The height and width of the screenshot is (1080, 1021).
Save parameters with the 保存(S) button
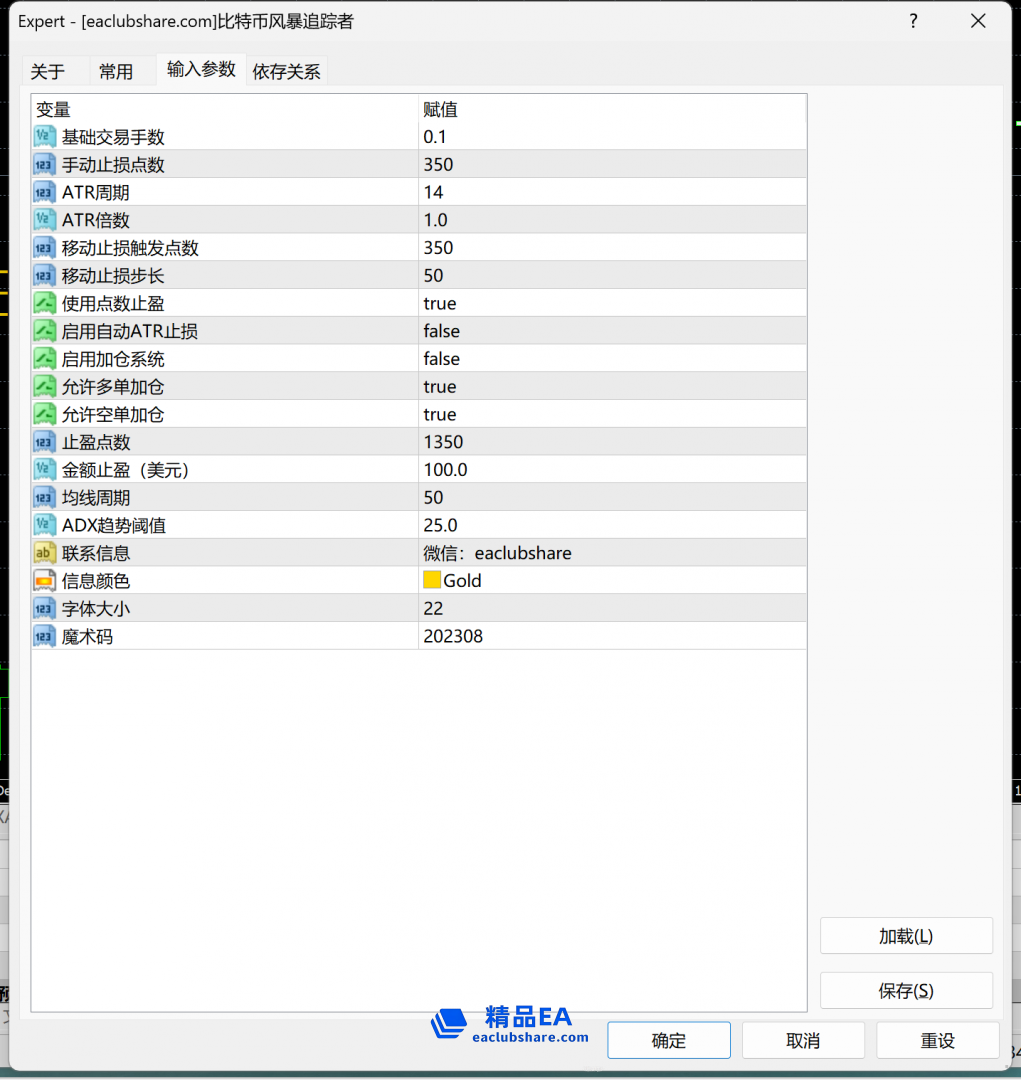click(x=905, y=990)
